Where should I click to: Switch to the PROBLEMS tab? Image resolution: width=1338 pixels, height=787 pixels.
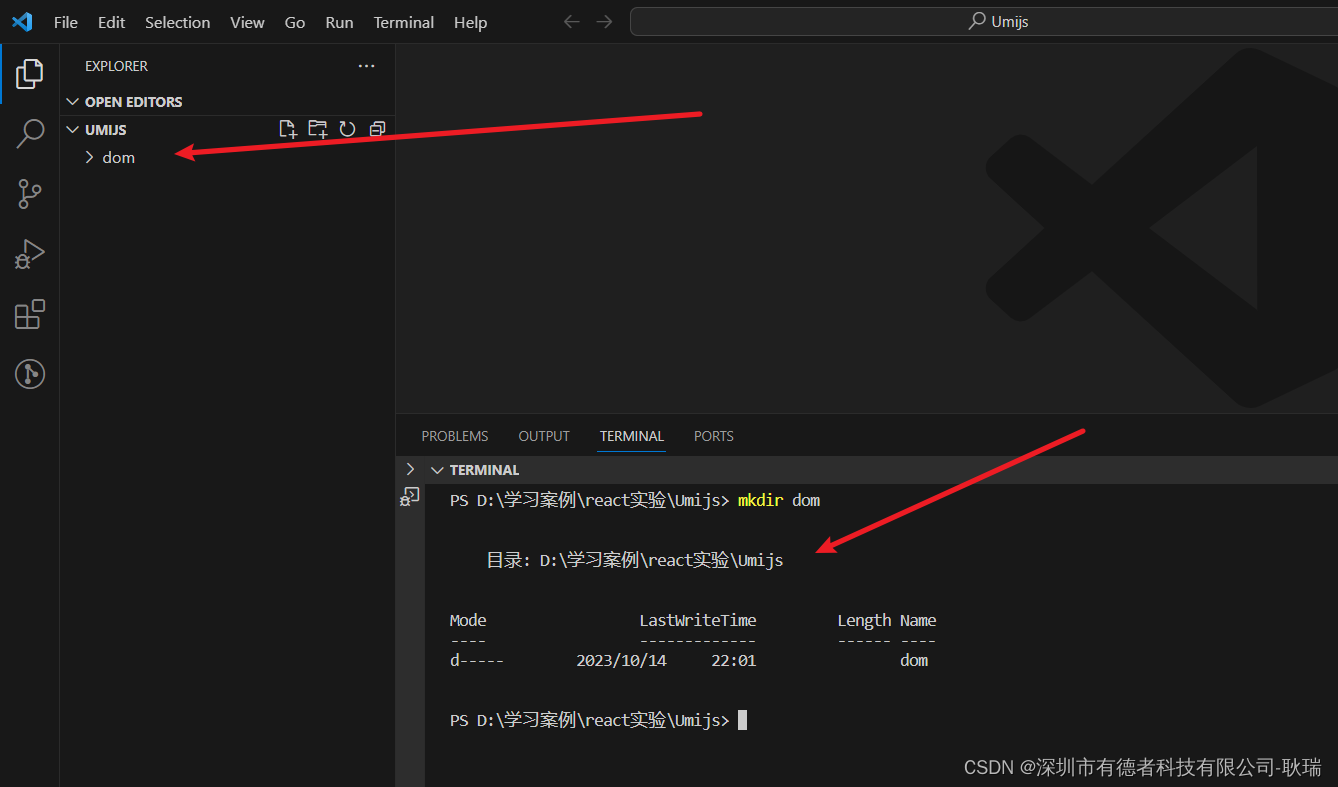pos(455,436)
